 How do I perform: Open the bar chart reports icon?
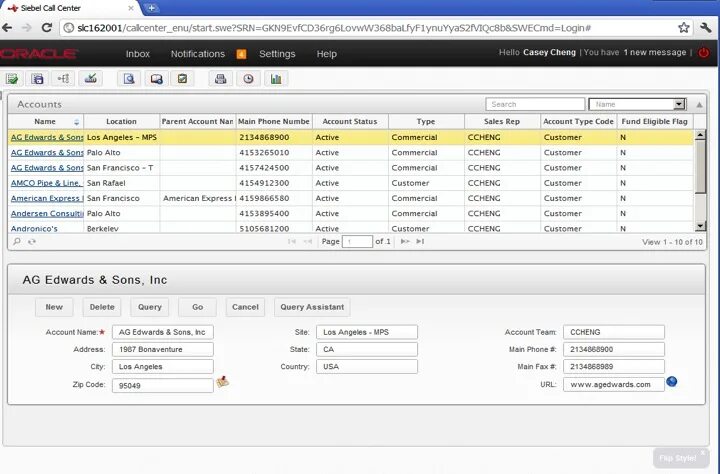276,79
